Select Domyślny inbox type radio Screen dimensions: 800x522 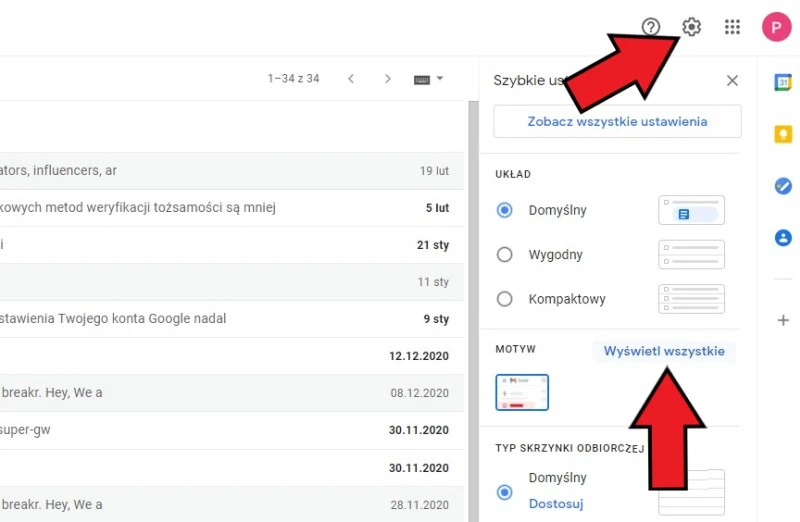click(505, 492)
